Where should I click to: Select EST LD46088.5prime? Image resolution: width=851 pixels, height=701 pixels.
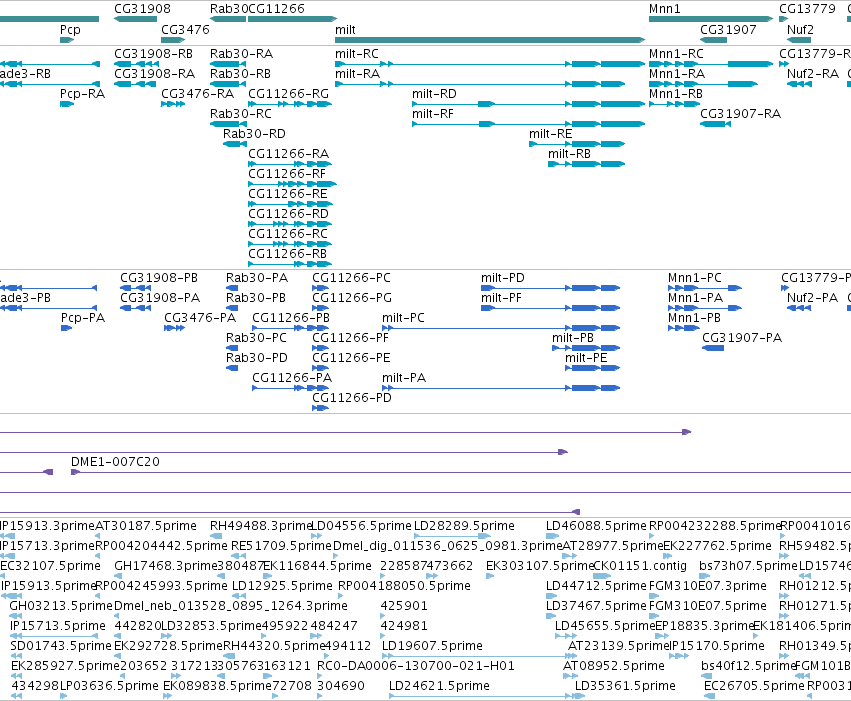click(x=596, y=526)
